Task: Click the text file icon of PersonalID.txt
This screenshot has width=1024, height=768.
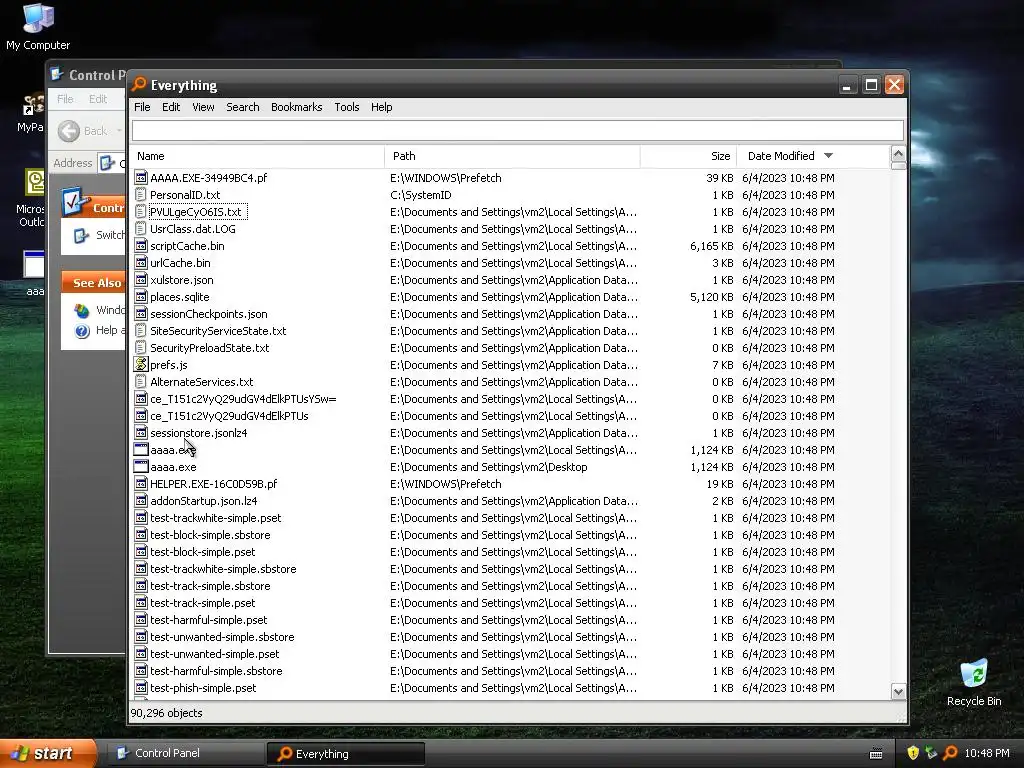Action: click(140, 195)
